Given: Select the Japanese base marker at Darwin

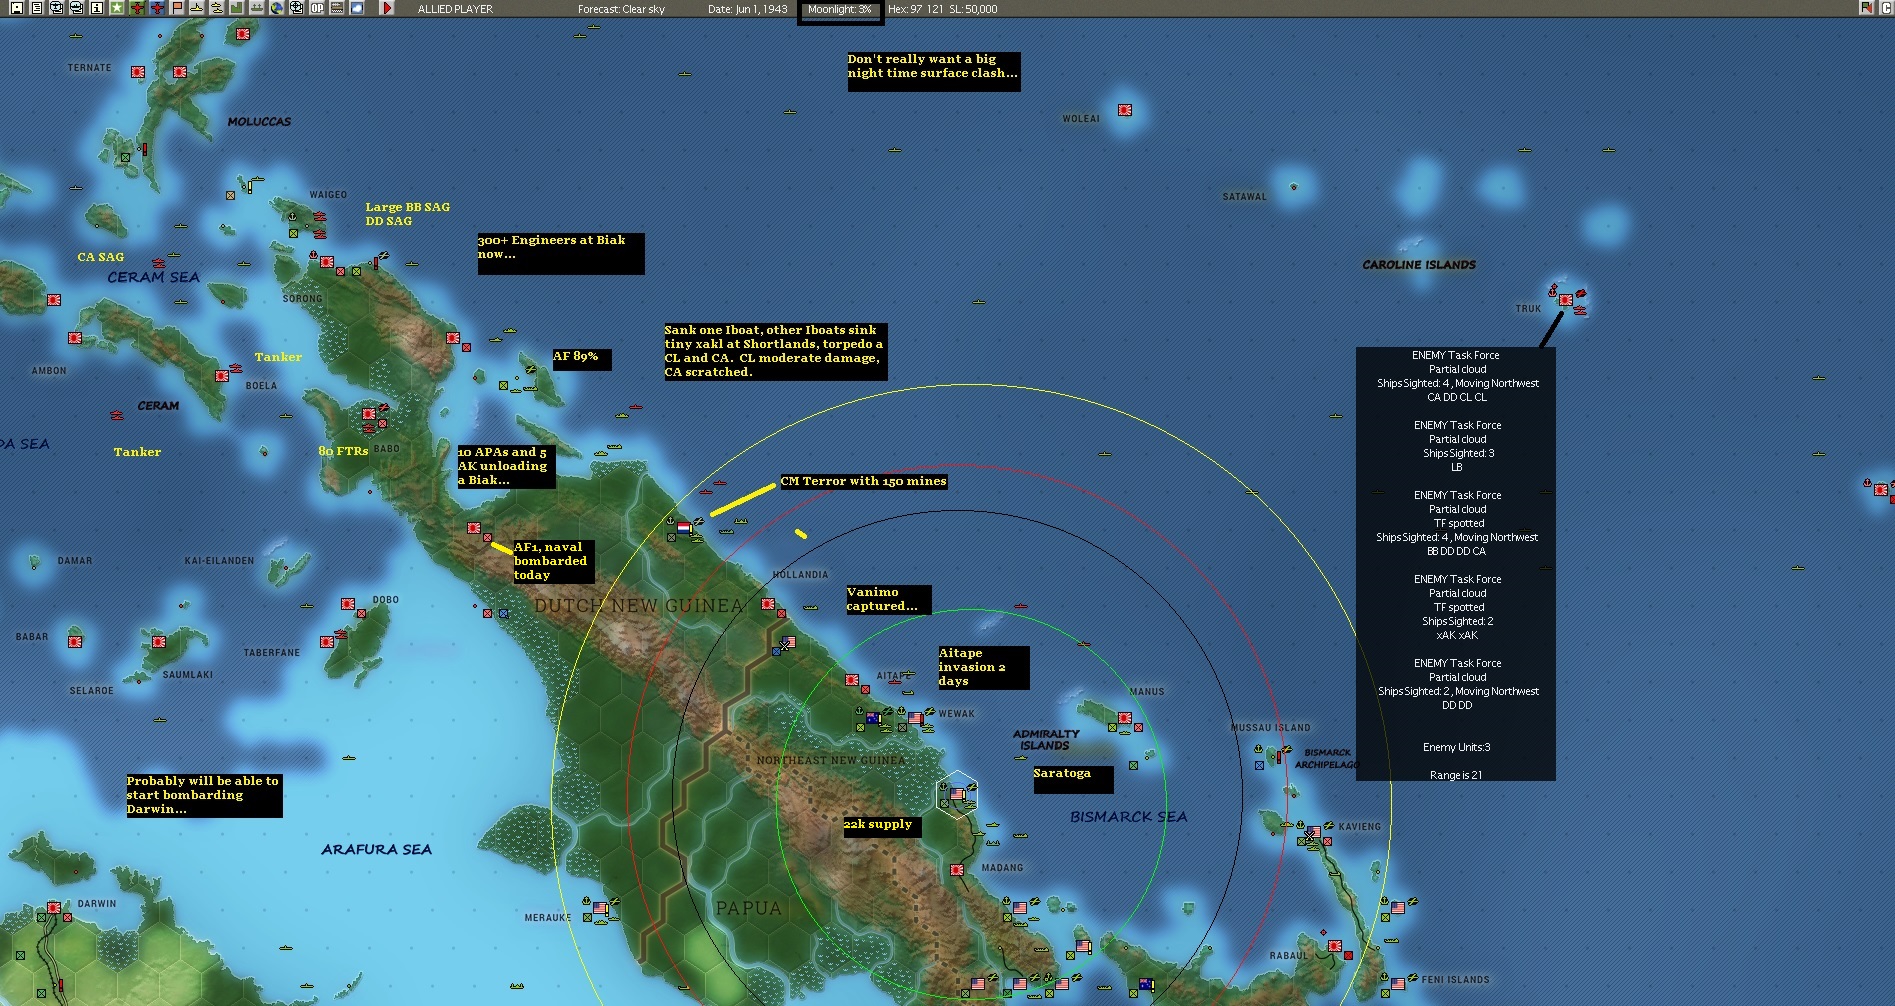Looking at the screenshot, I should [x=54, y=908].
